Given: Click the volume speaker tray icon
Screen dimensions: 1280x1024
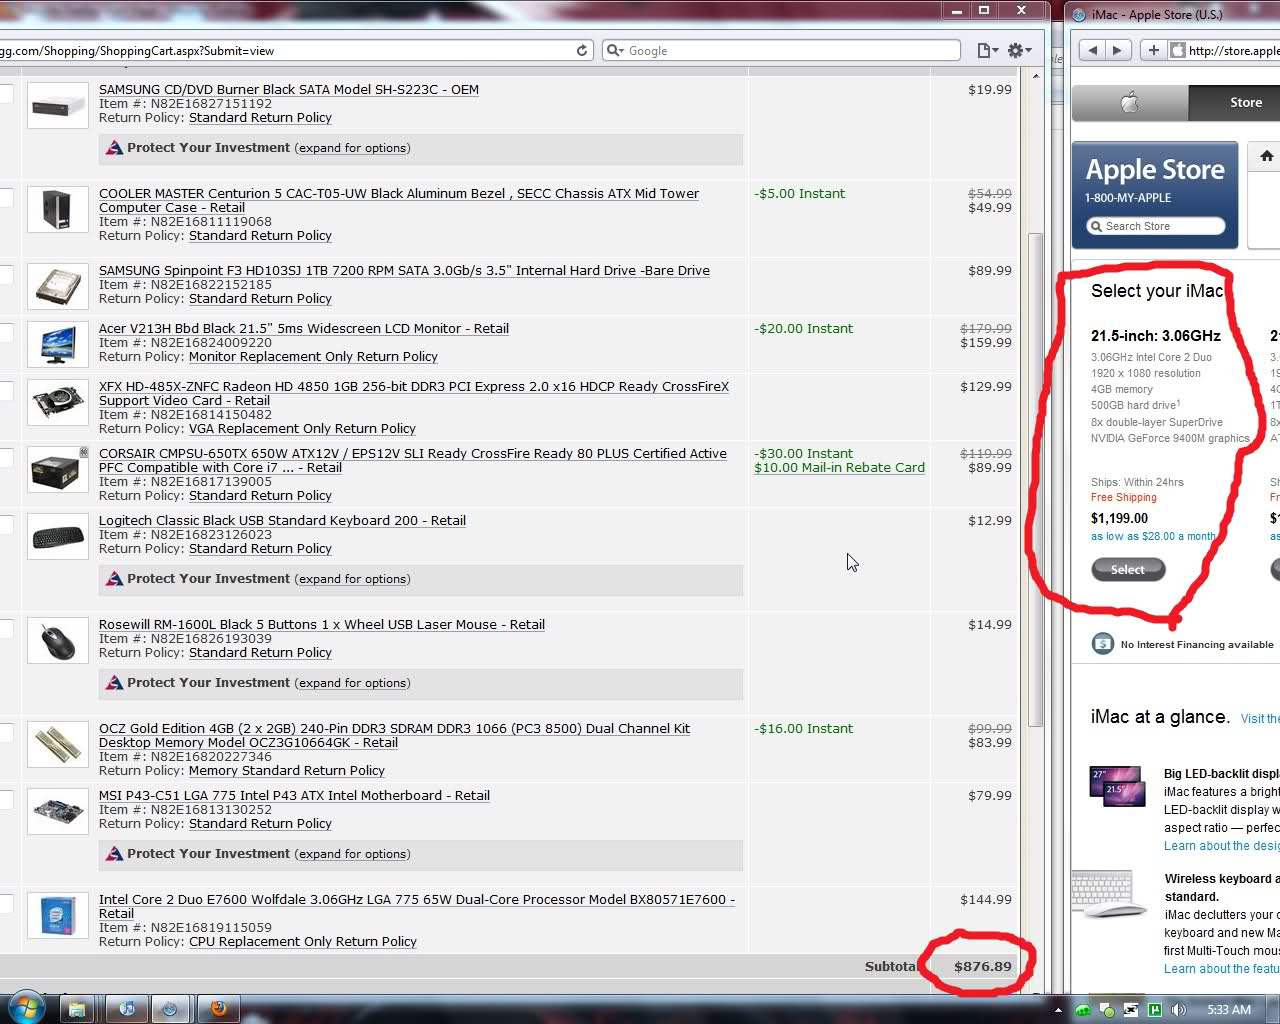Looking at the screenshot, I should click(1179, 1010).
